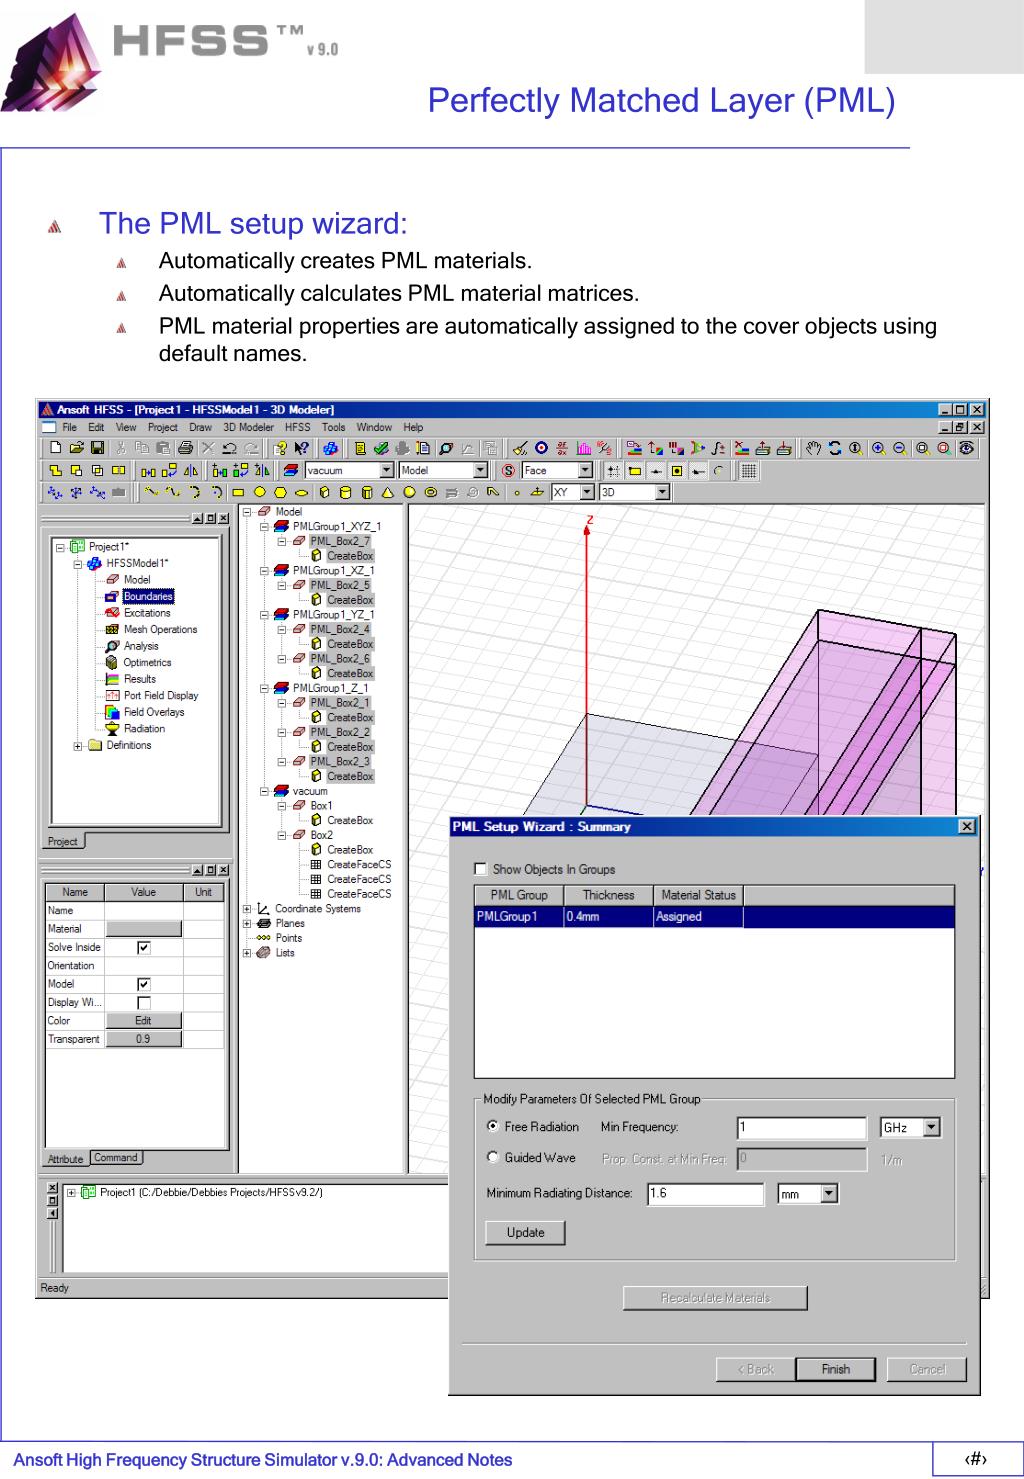Enable Show Objects In Groups checkbox

[480, 869]
